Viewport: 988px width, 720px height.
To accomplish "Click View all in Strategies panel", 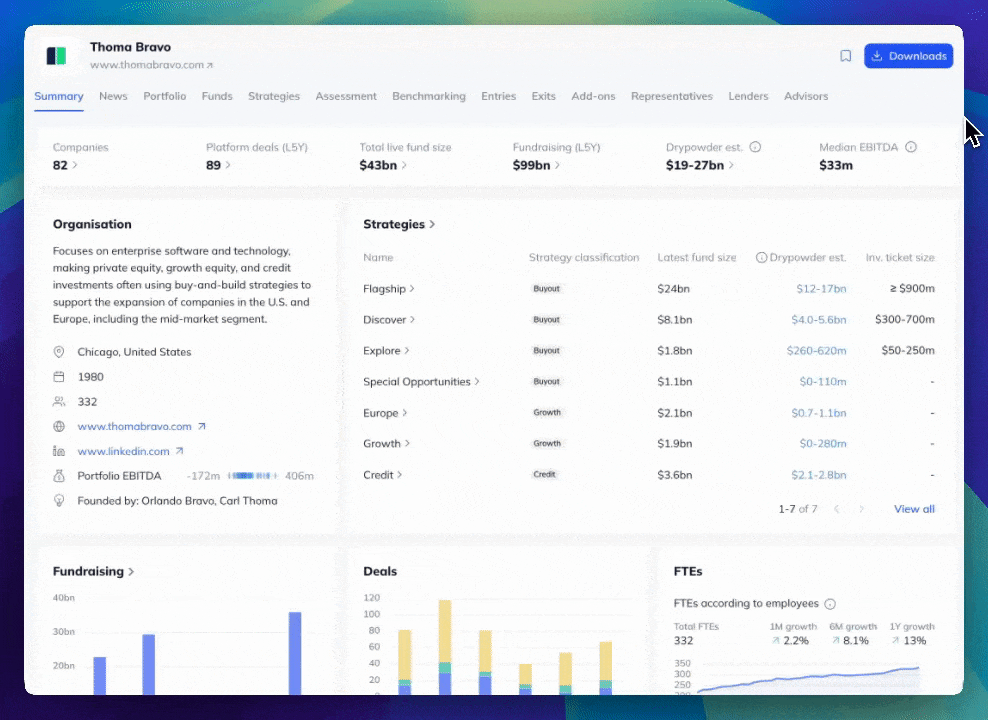I will 914,509.
